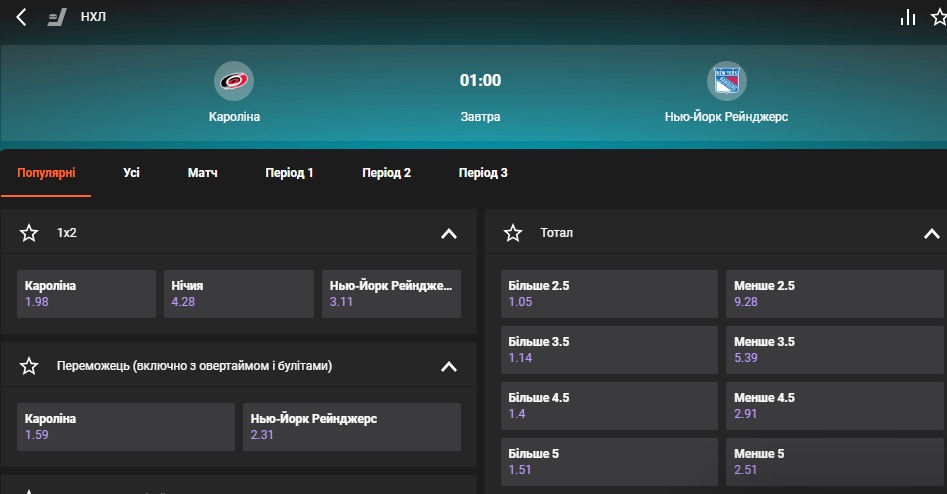Click the 01:00 match start time
This screenshot has width=947, height=494.
(x=480, y=80)
